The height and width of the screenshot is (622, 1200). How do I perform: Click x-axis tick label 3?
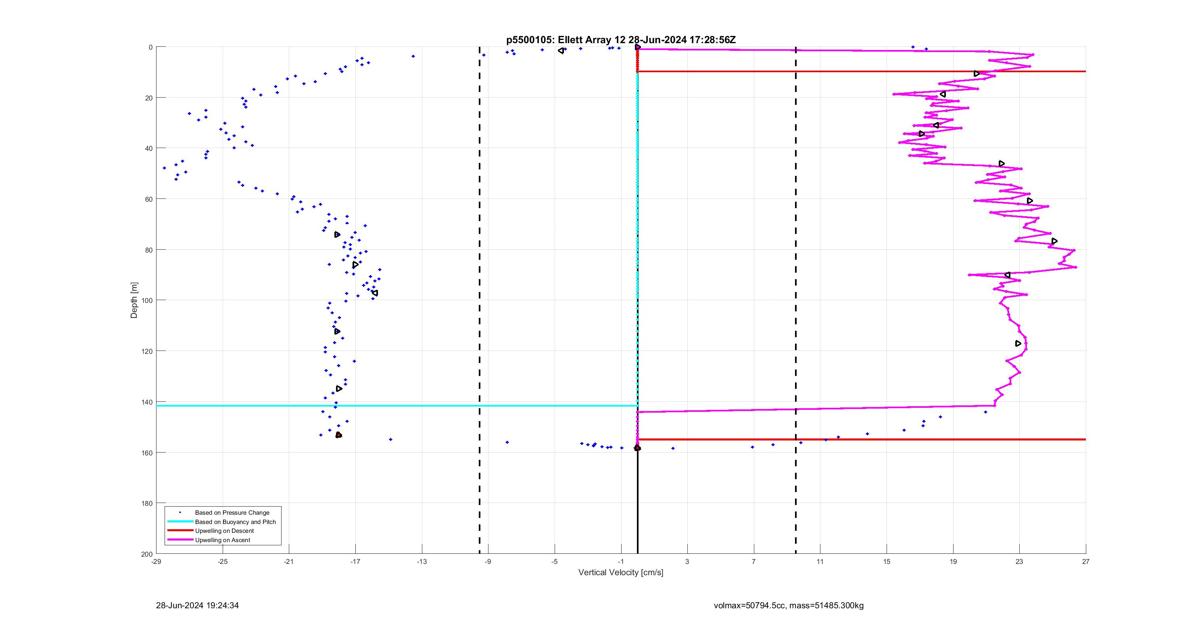687,561
